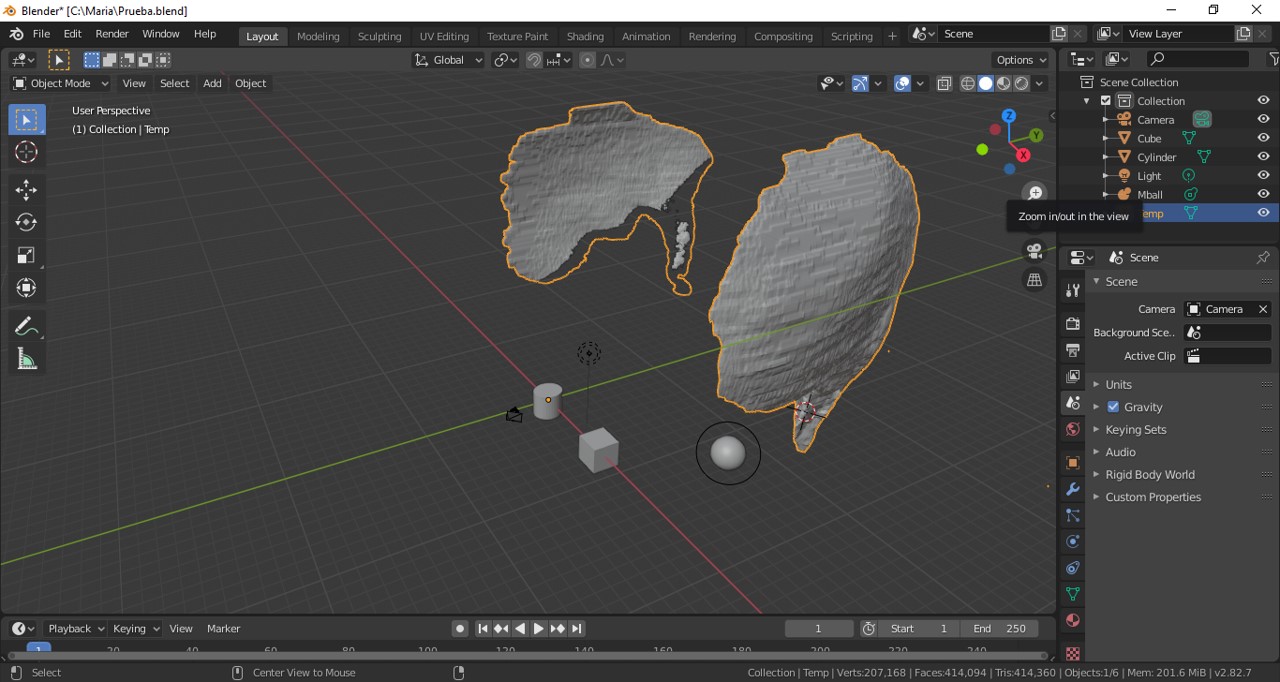Image resolution: width=1280 pixels, height=682 pixels.
Task: Toggle camera view in the viewport
Action: click(x=1035, y=250)
